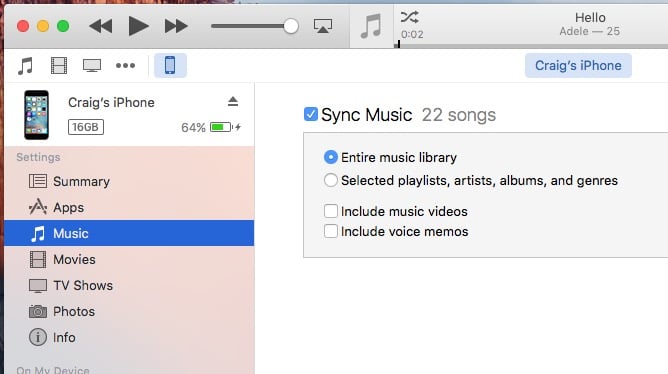Uncheck the Sync Music checkbox

click(x=311, y=114)
